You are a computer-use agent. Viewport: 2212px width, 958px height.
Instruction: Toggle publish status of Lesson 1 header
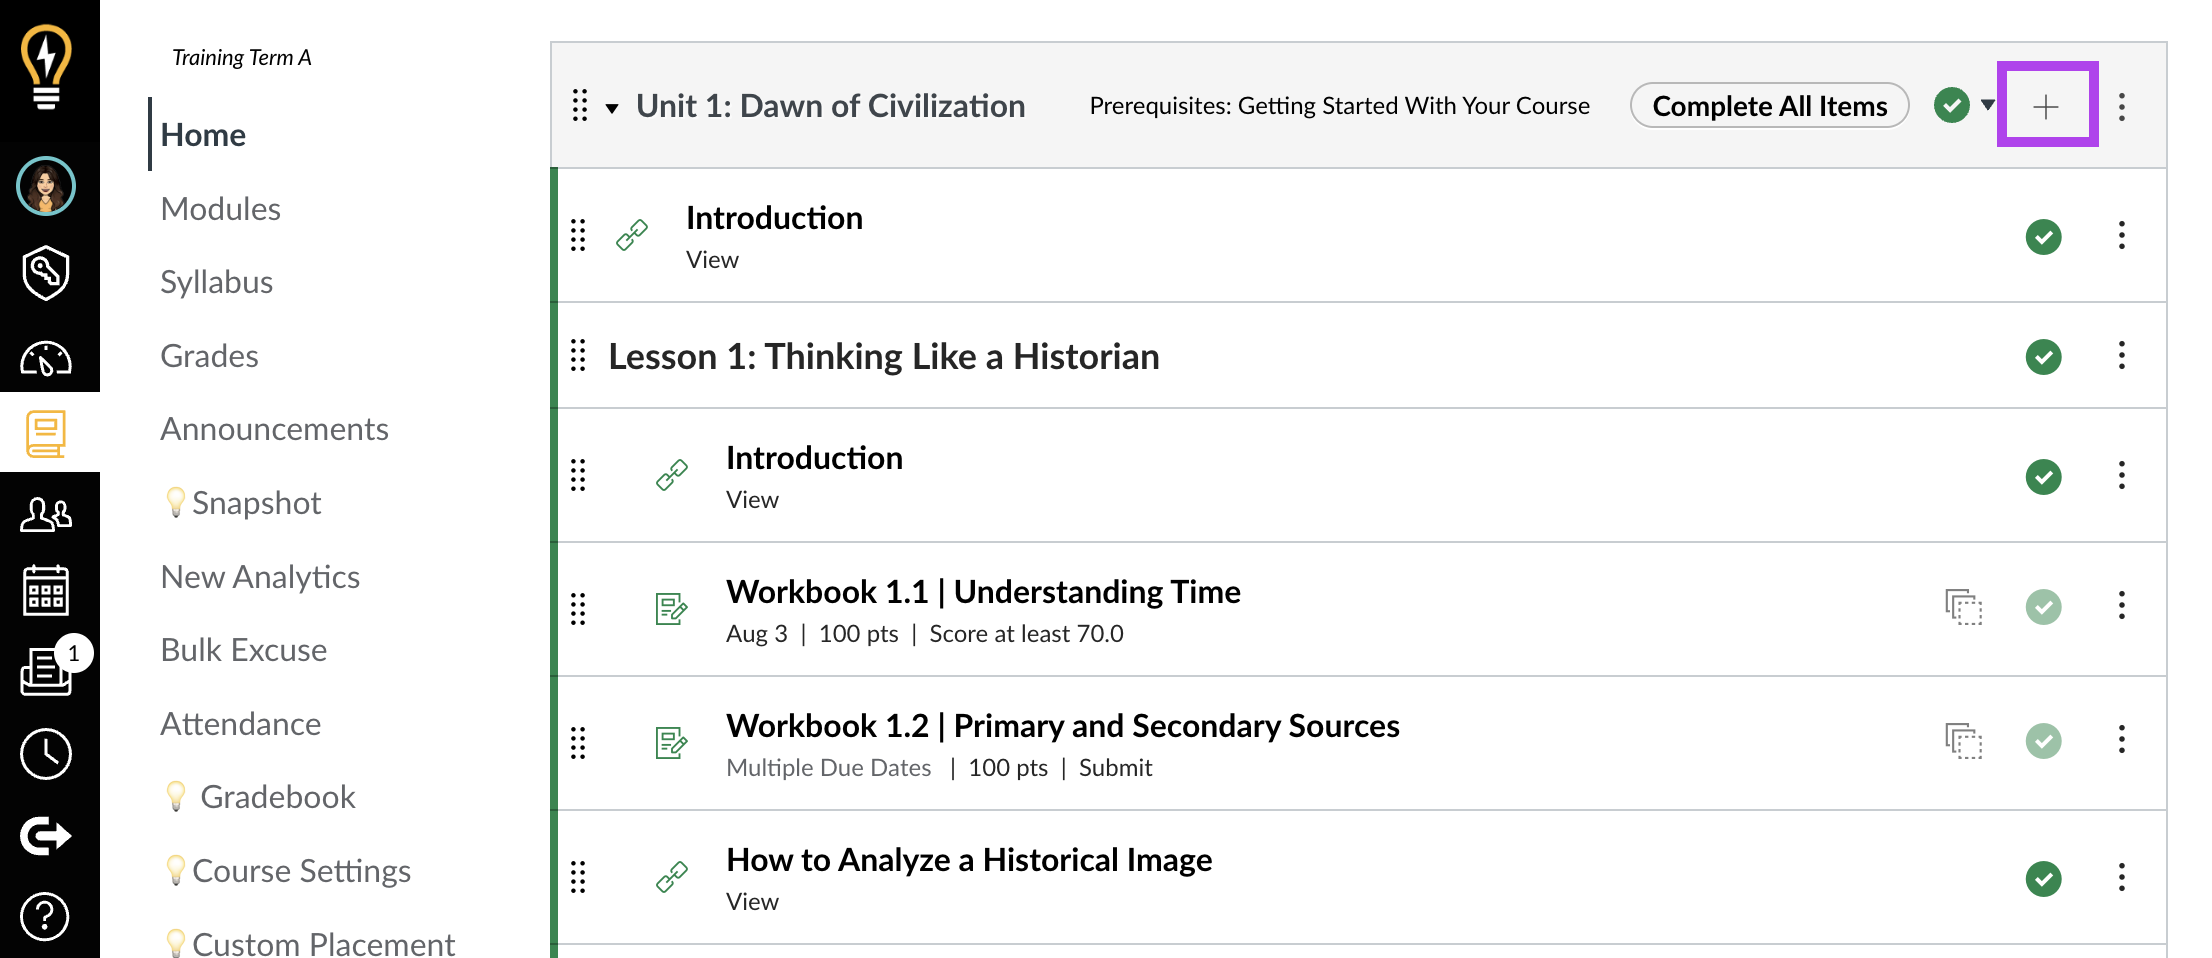[2044, 357]
